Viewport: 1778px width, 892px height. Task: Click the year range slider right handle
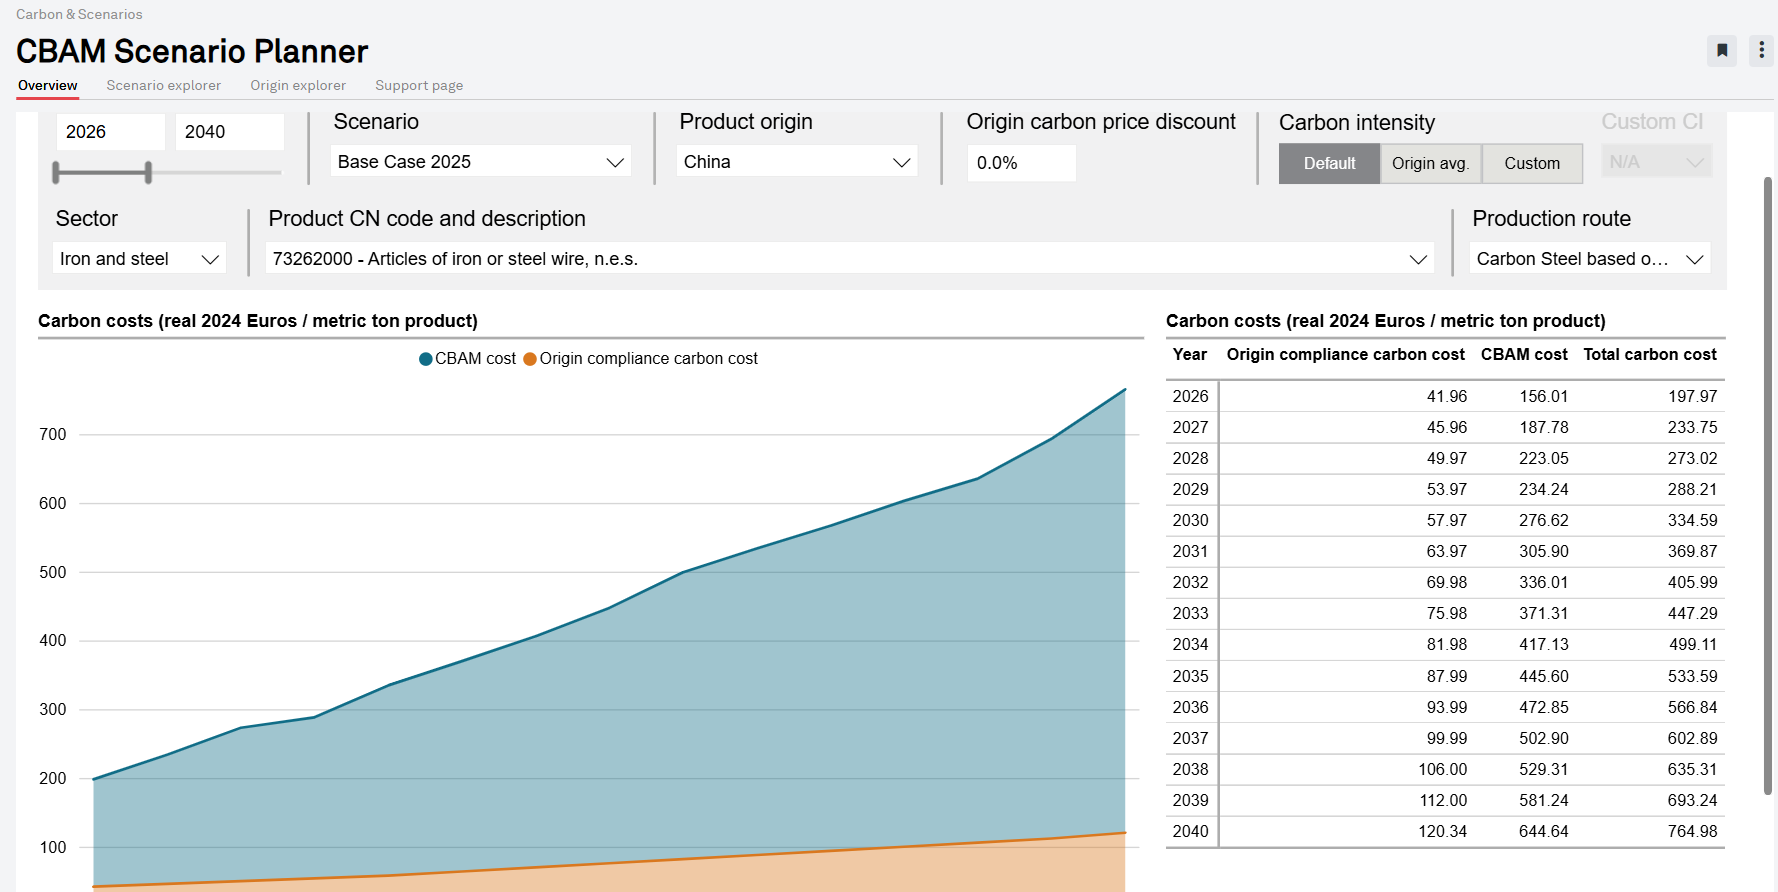pos(148,173)
